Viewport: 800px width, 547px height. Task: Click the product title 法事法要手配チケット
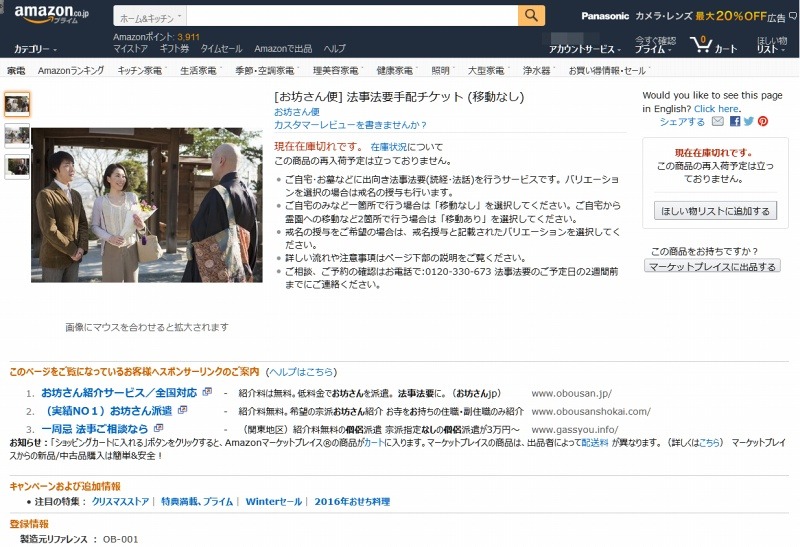point(399,96)
